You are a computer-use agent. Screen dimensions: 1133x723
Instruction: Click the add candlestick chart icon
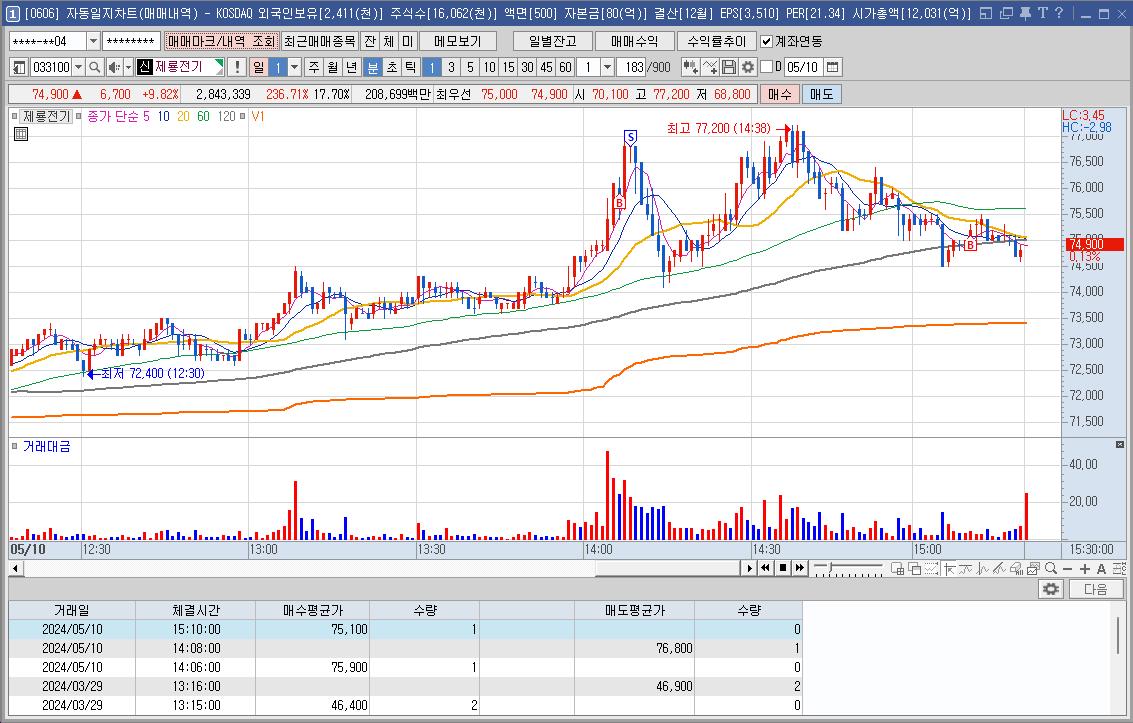click(x=690, y=67)
